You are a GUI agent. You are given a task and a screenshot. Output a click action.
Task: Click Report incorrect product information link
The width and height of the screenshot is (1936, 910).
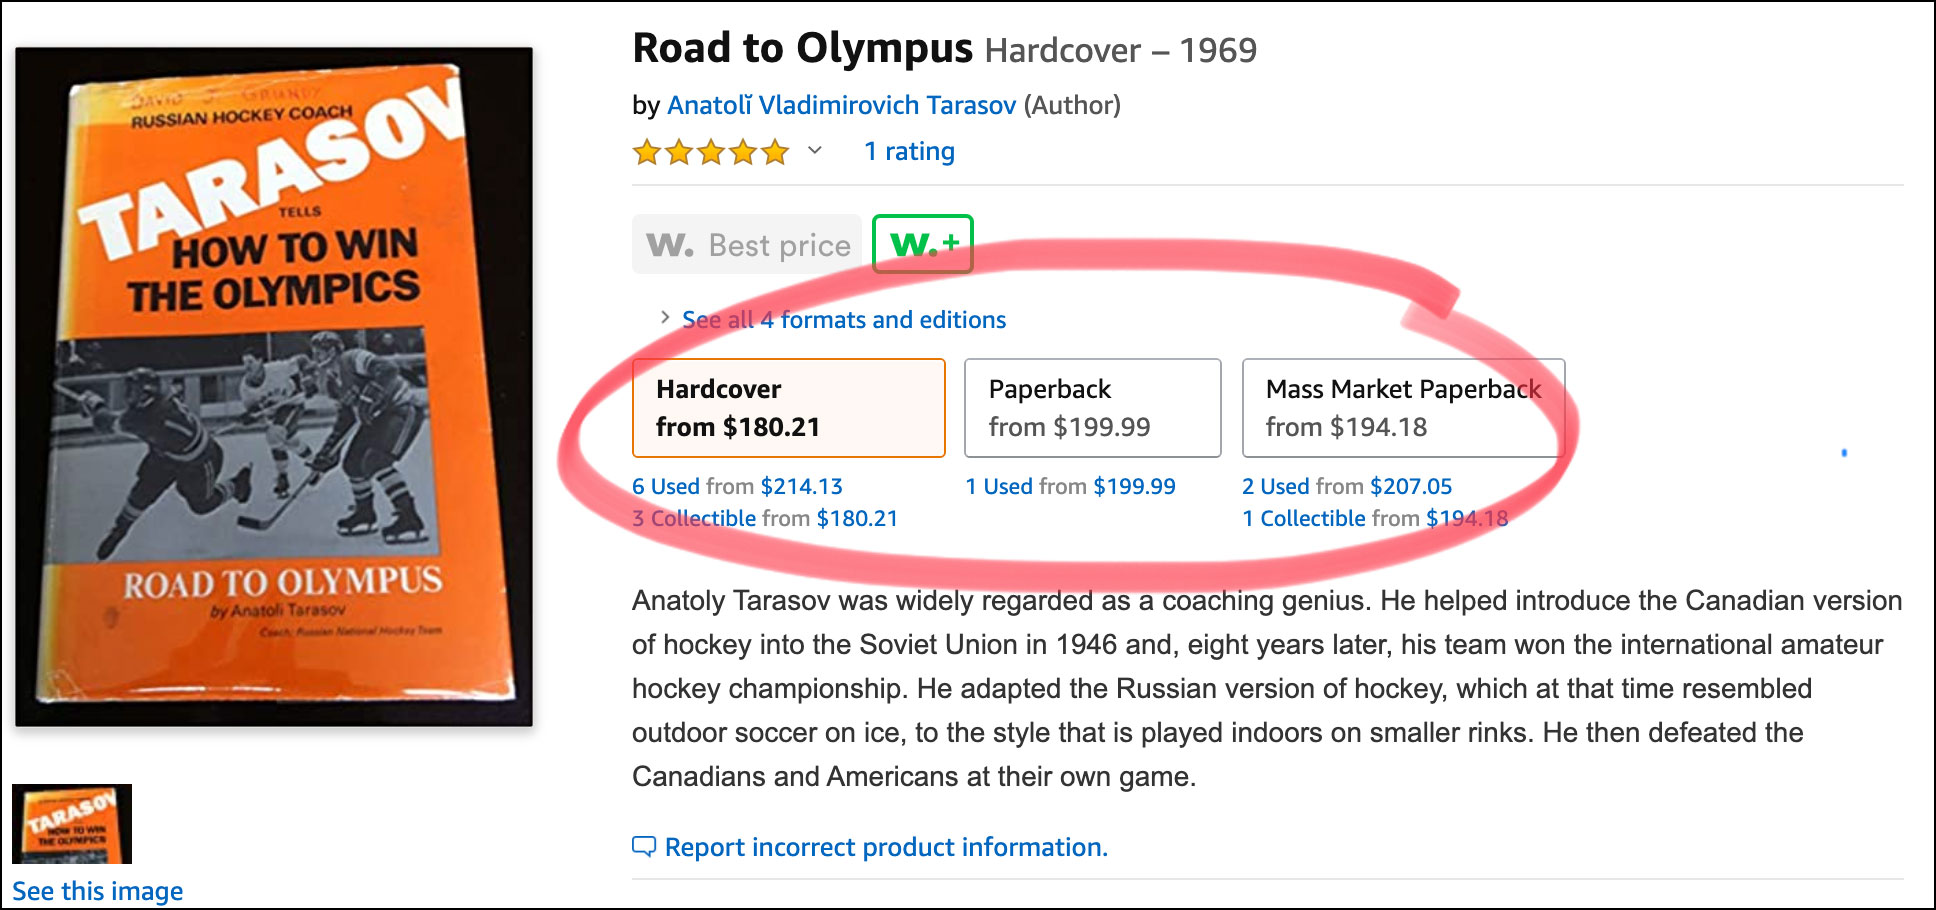pos(886,848)
